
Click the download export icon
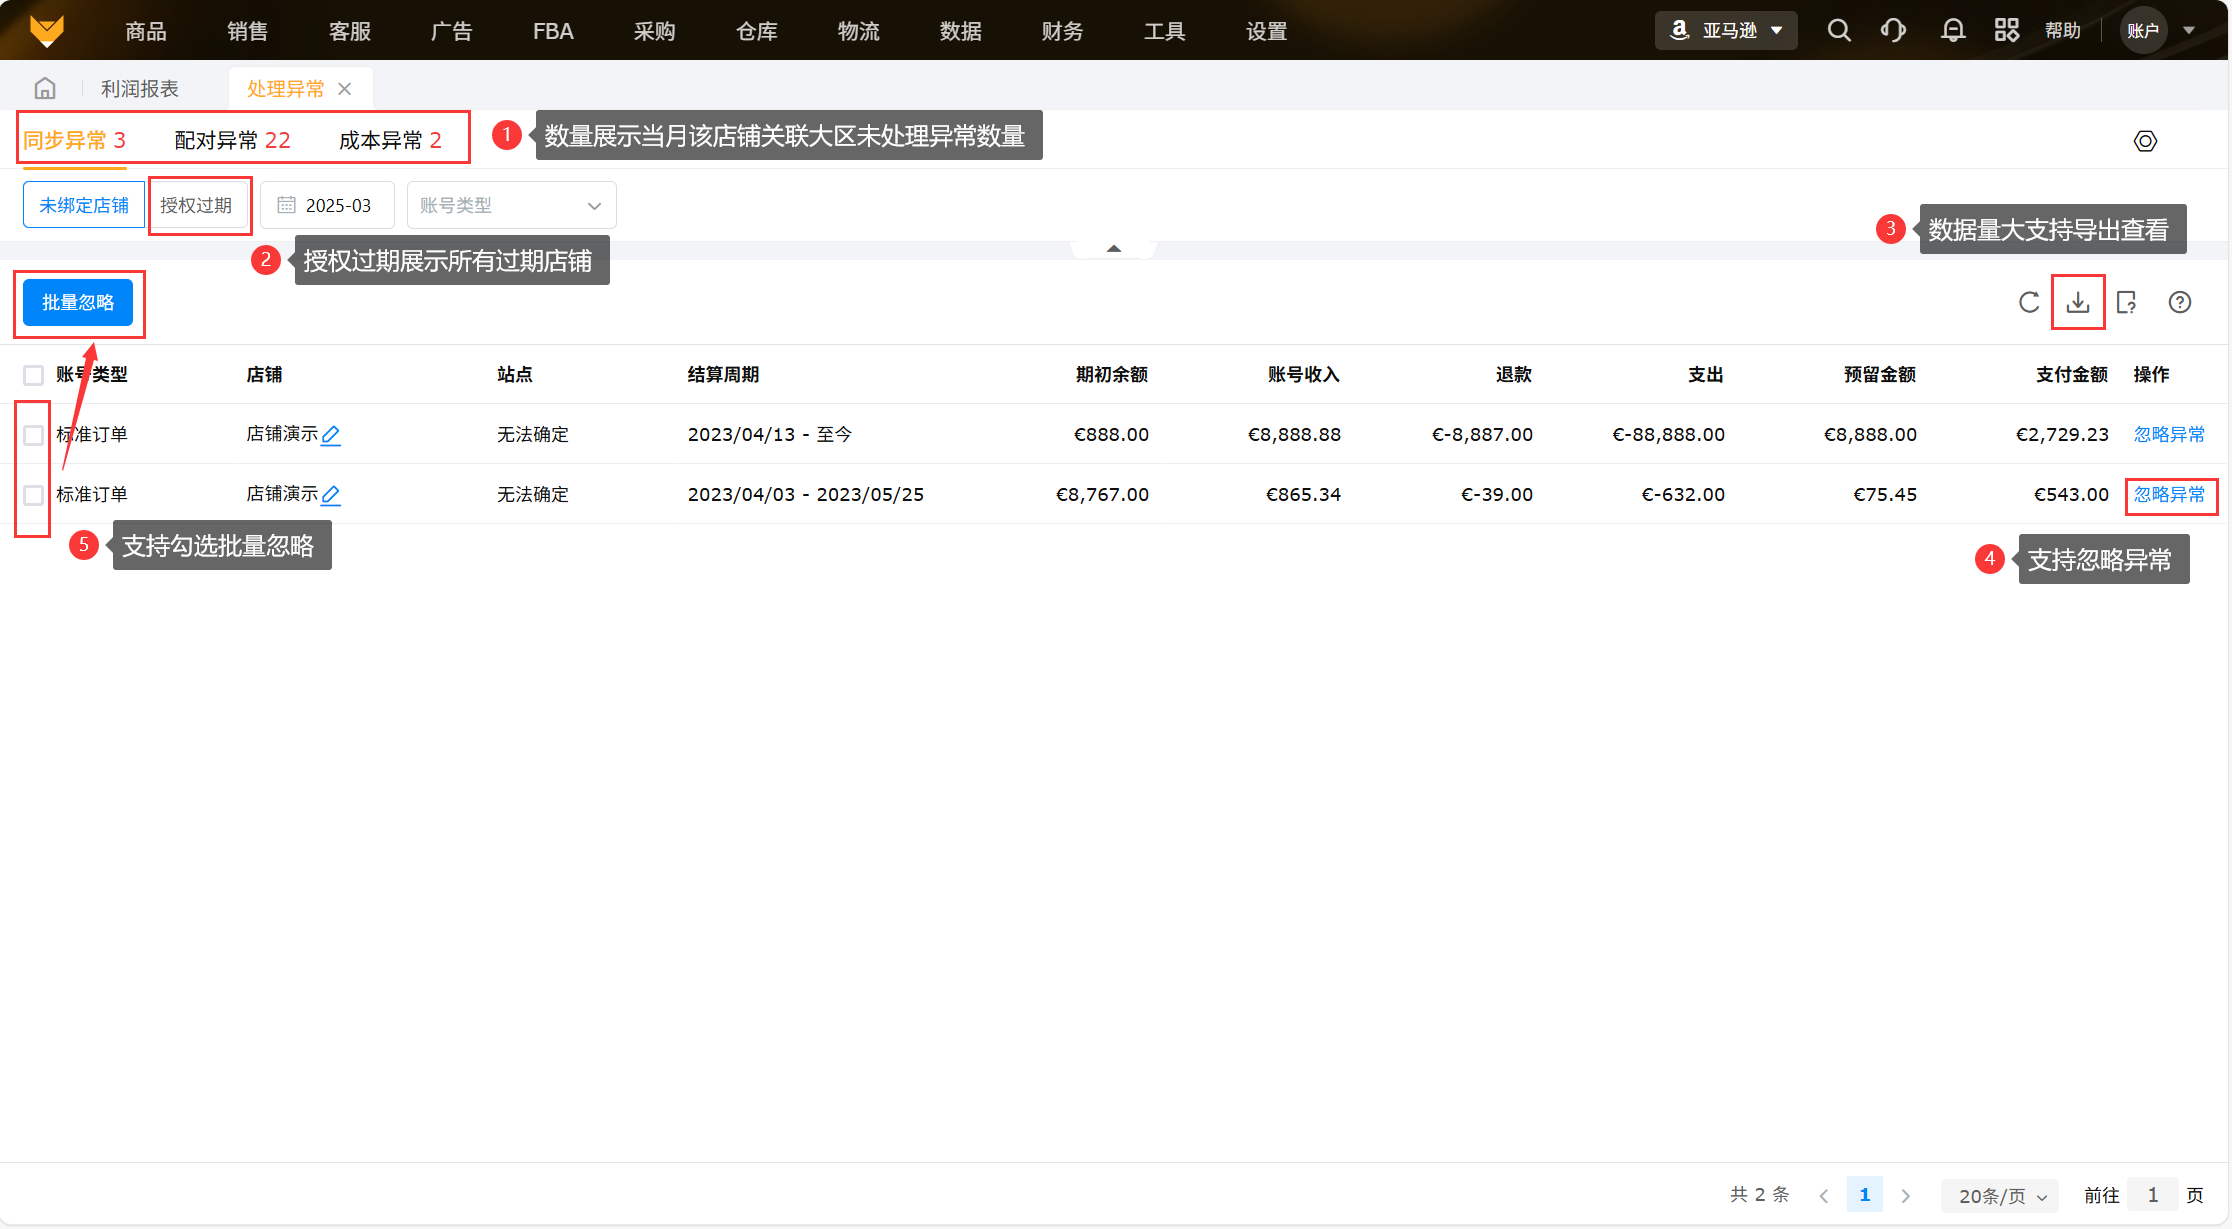[x=2078, y=302]
